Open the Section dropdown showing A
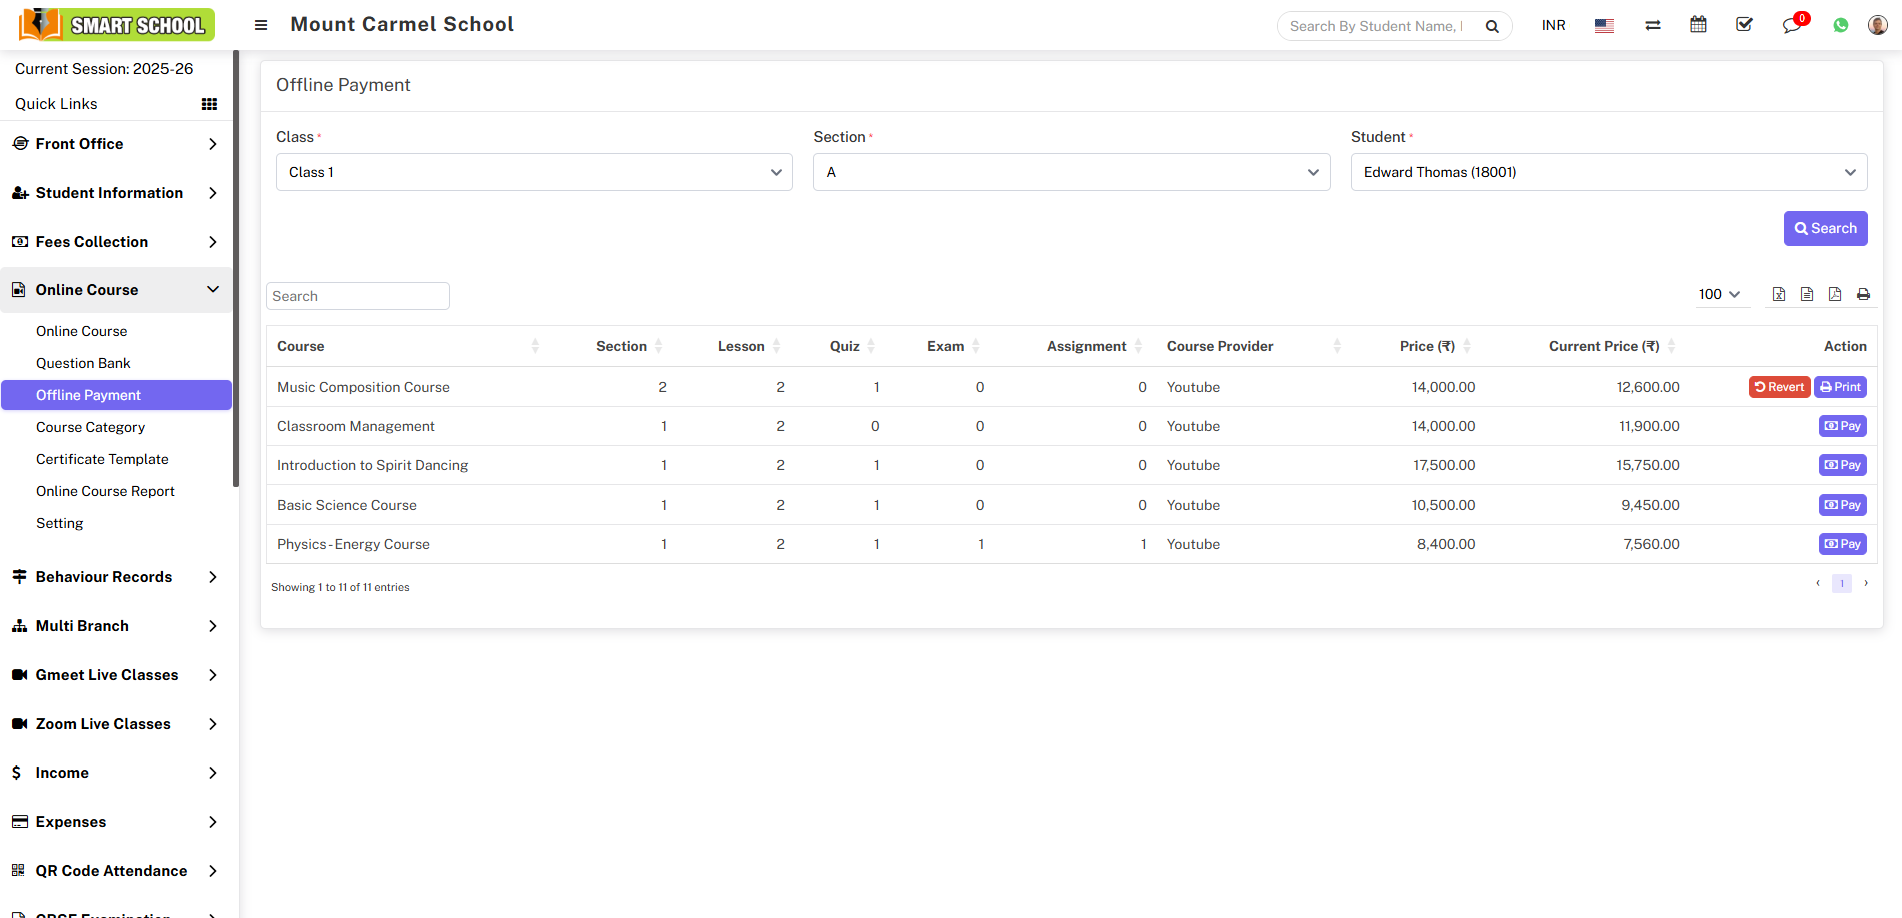Viewport: 1902px width, 918px height. (1071, 172)
